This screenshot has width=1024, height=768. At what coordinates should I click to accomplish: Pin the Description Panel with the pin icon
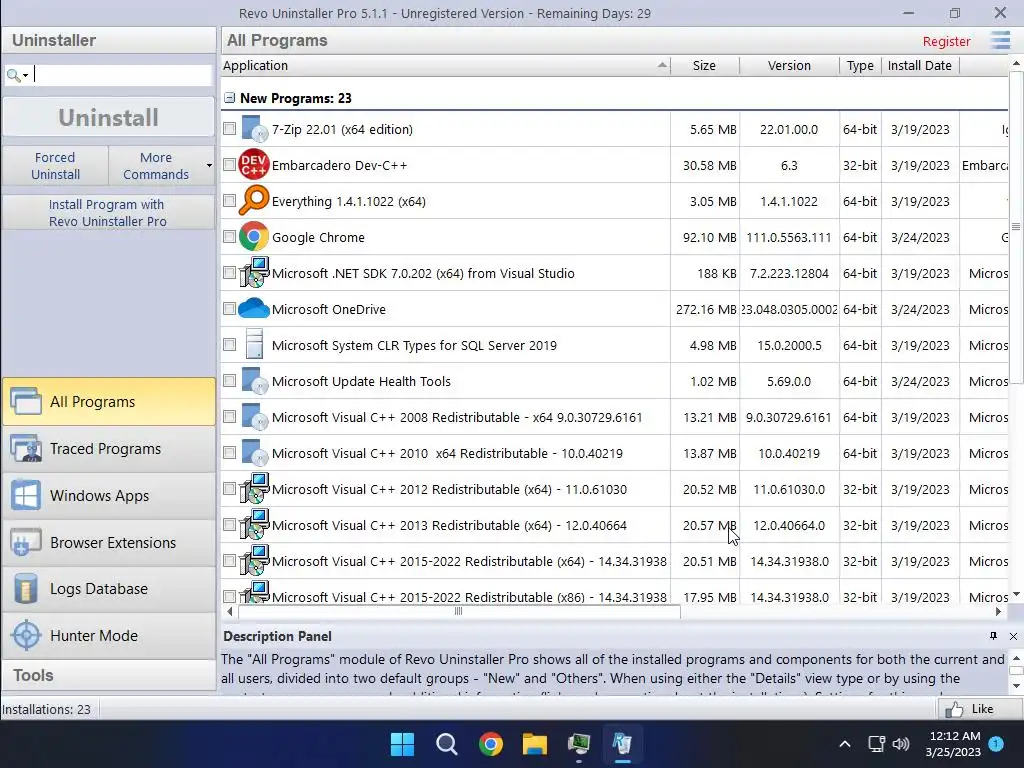tap(993, 635)
